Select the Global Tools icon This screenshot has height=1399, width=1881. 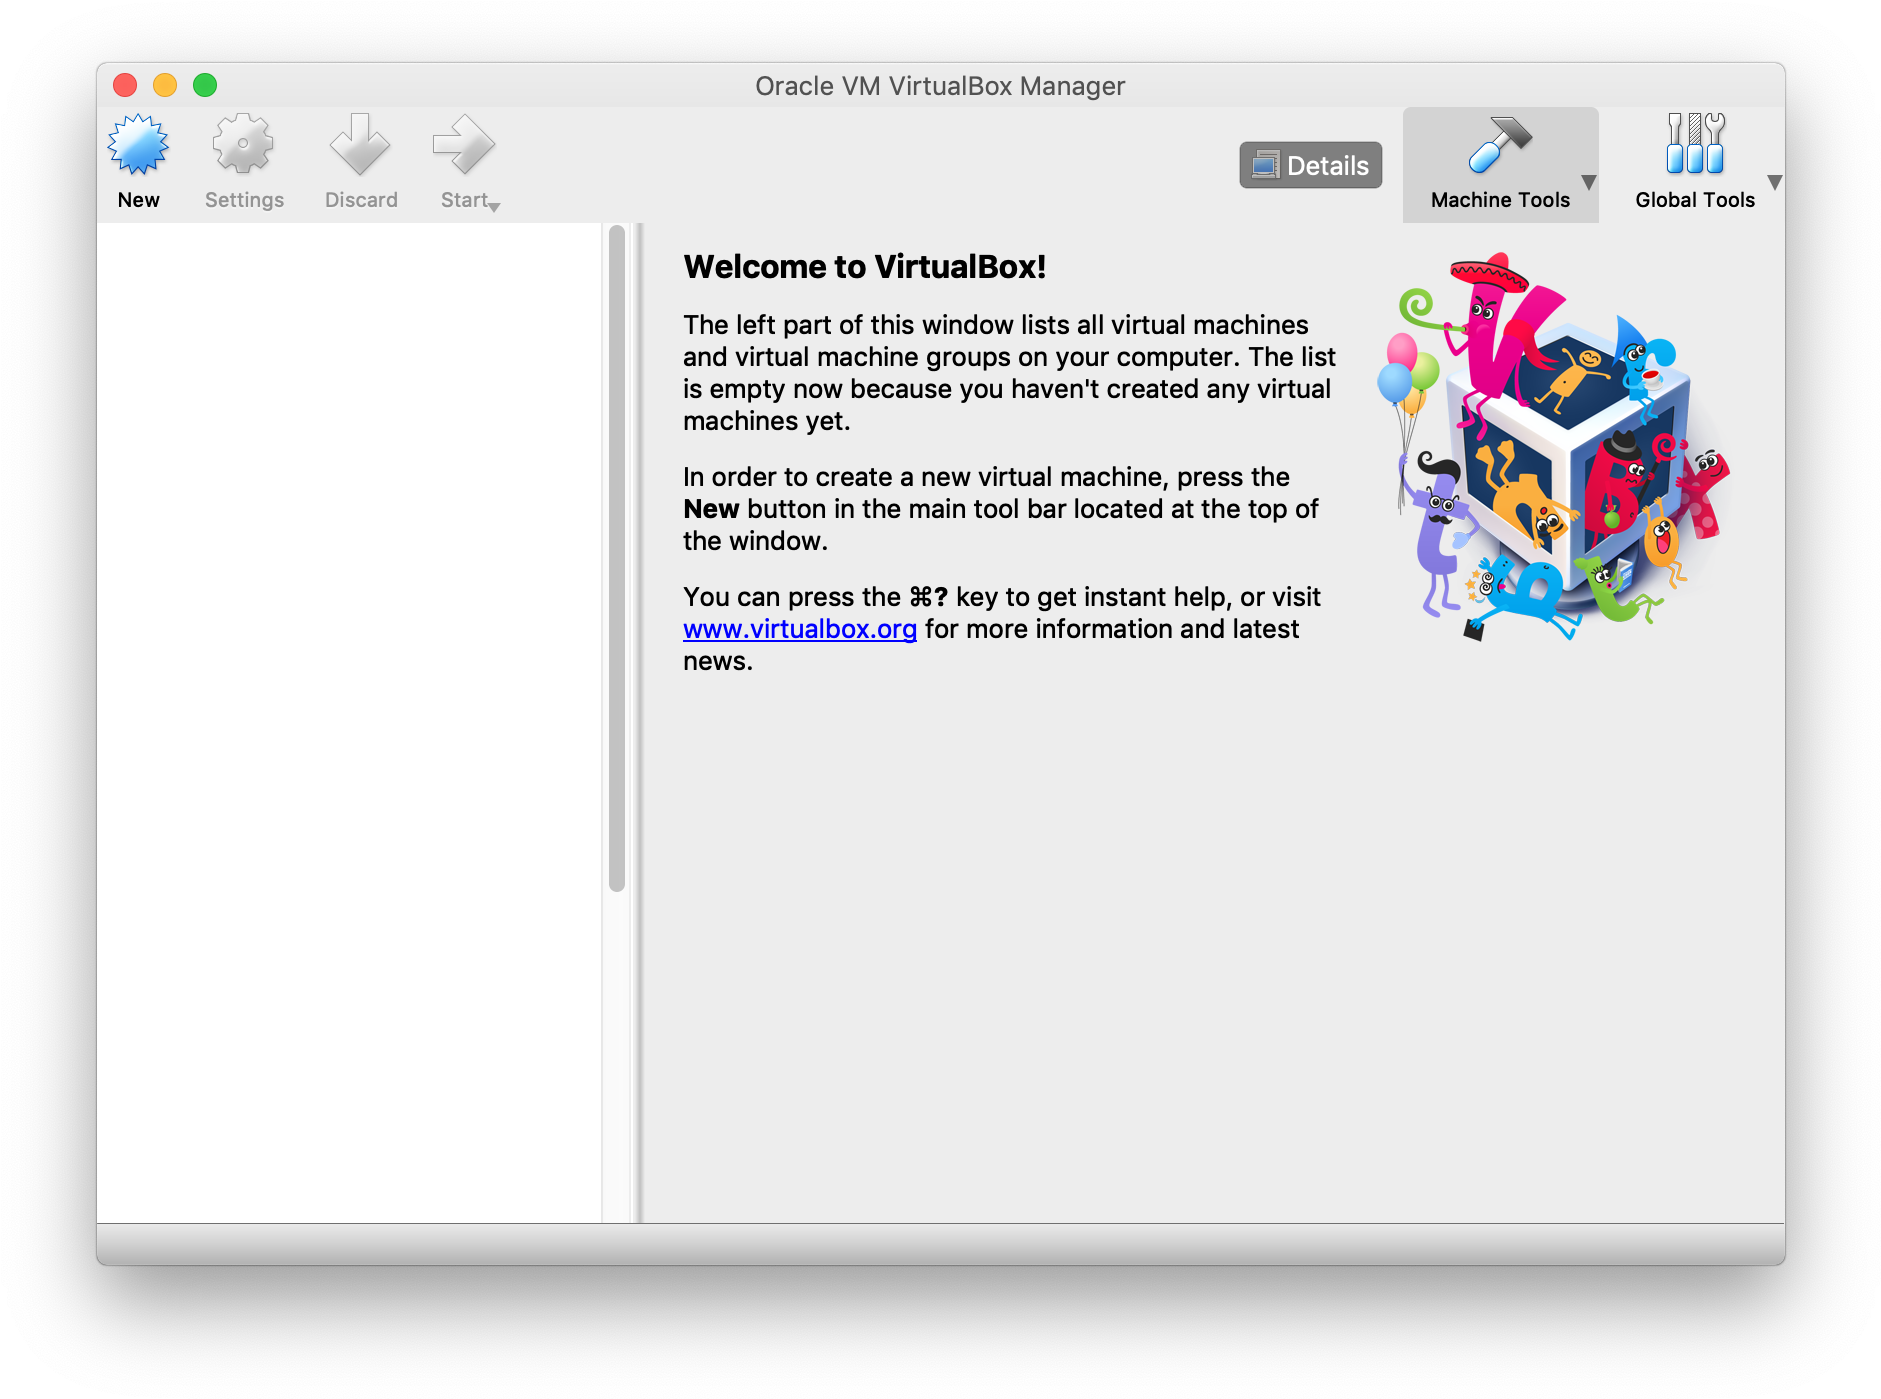point(1695,143)
